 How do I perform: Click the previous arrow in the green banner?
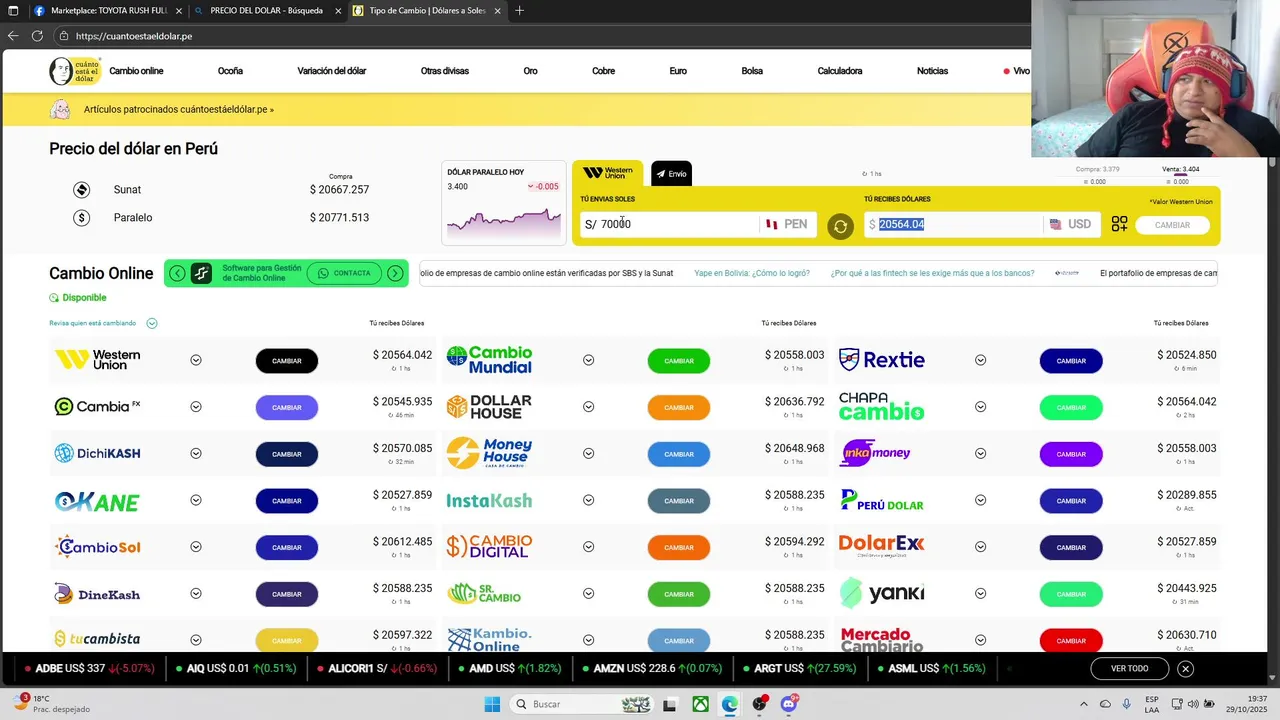177,273
